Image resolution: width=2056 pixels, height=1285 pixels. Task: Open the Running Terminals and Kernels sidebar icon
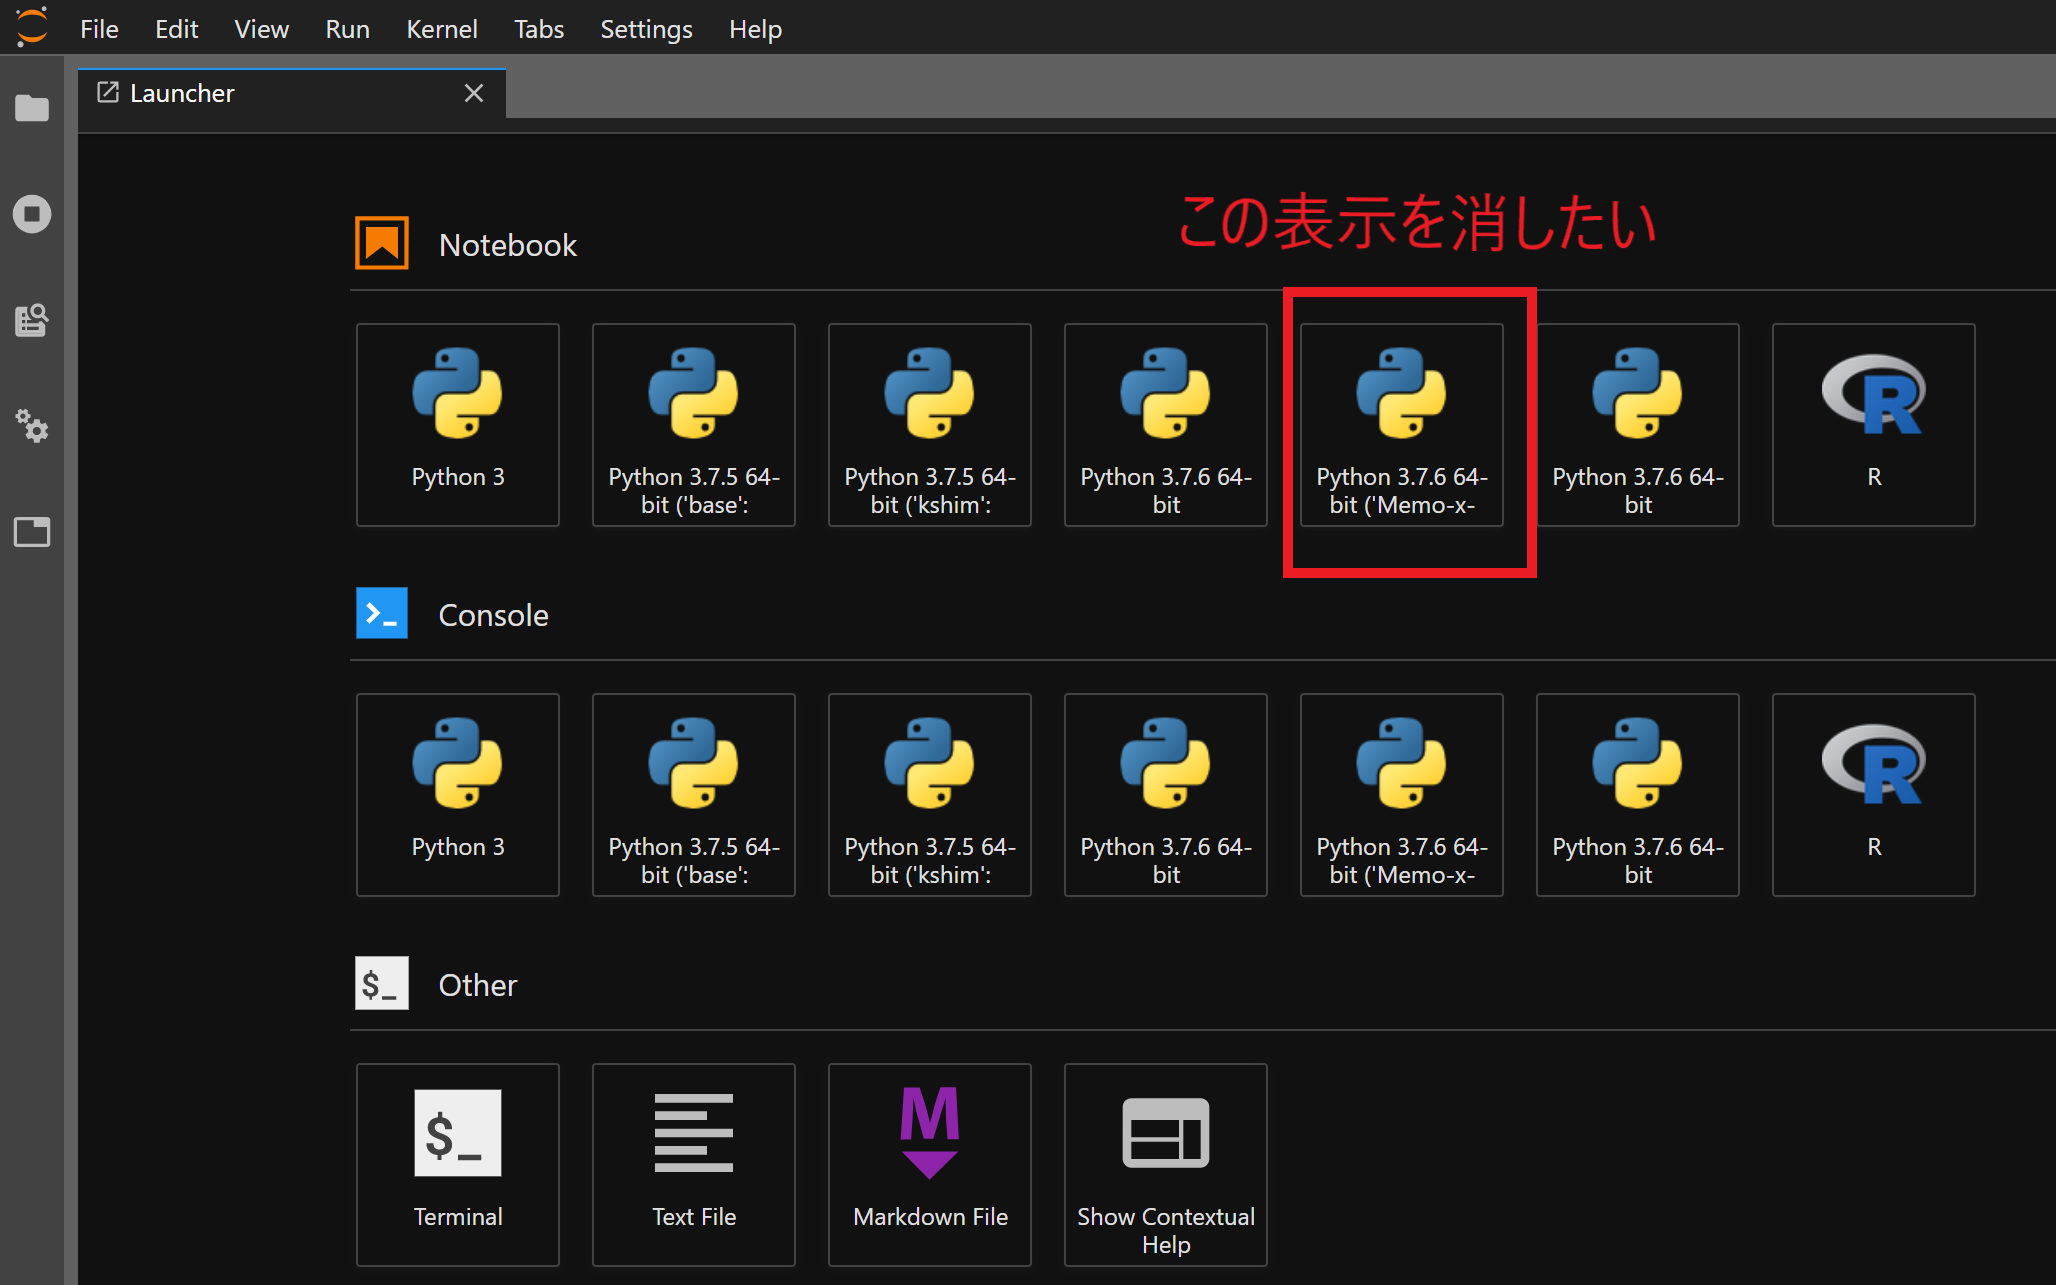coord(32,214)
